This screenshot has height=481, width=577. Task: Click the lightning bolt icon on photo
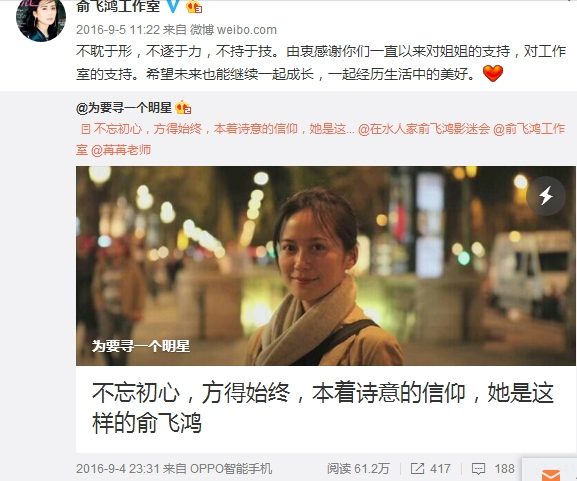pos(546,195)
